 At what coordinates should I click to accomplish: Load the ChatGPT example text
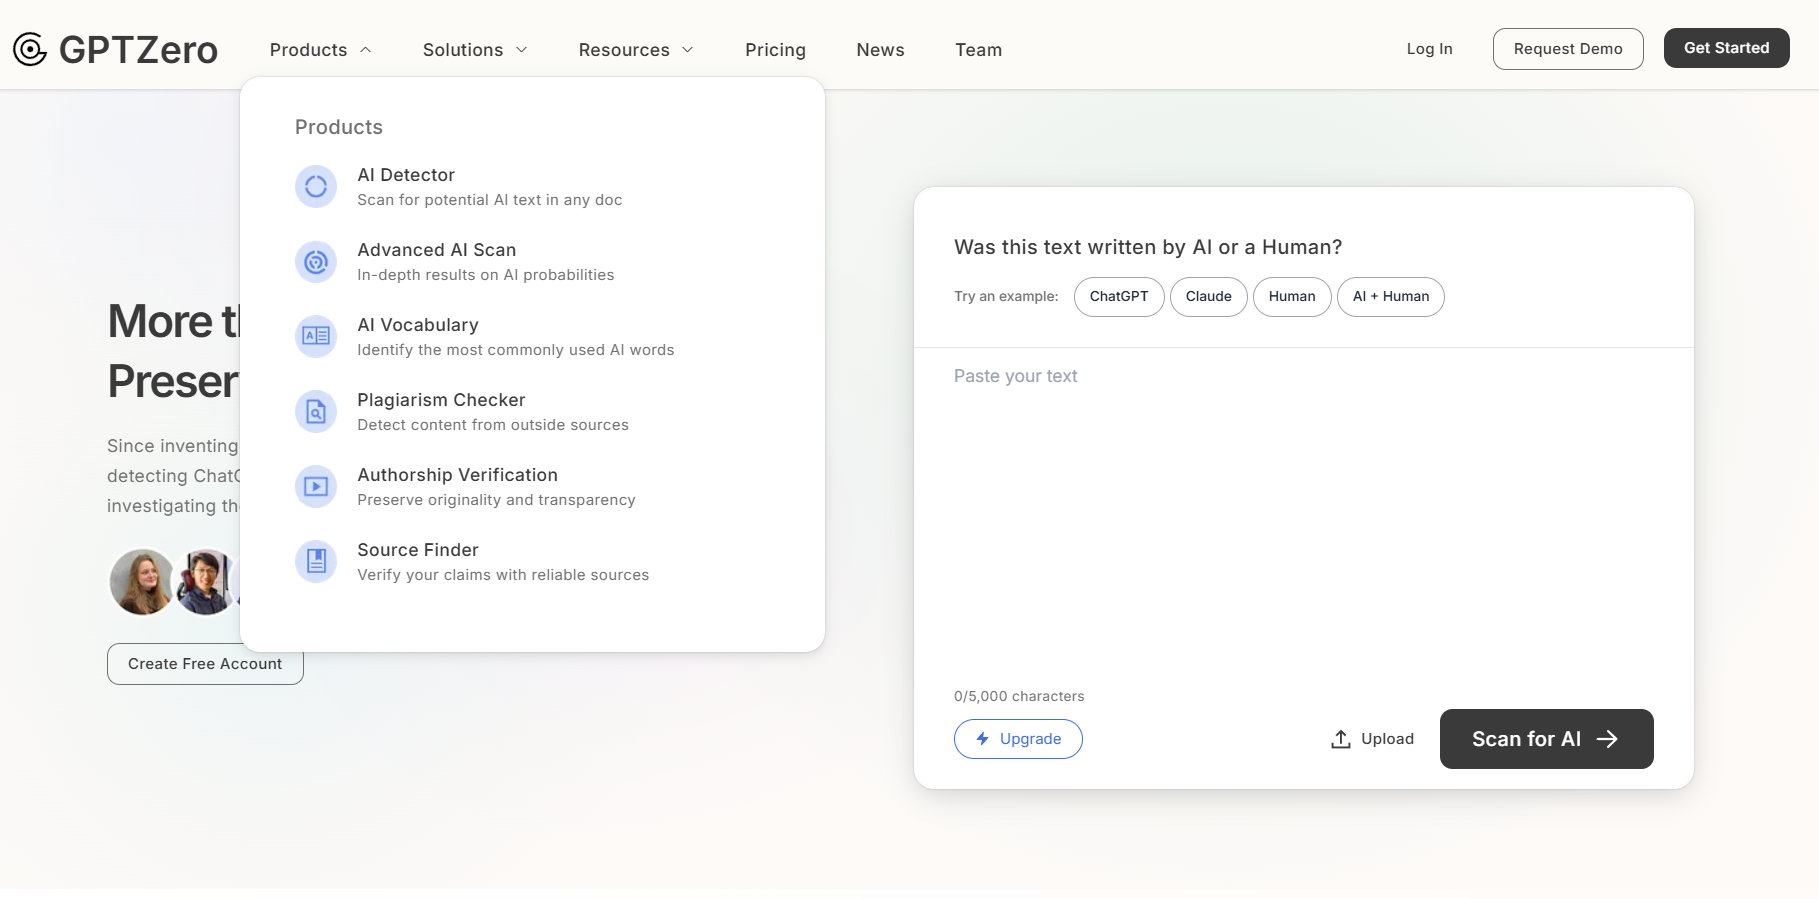tap(1118, 297)
